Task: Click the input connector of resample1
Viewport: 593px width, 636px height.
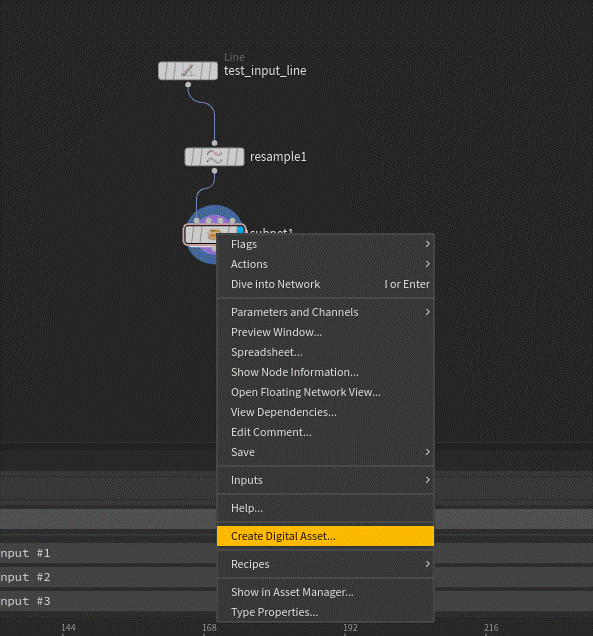Action: pyautogui.click(x=215, y=143)
